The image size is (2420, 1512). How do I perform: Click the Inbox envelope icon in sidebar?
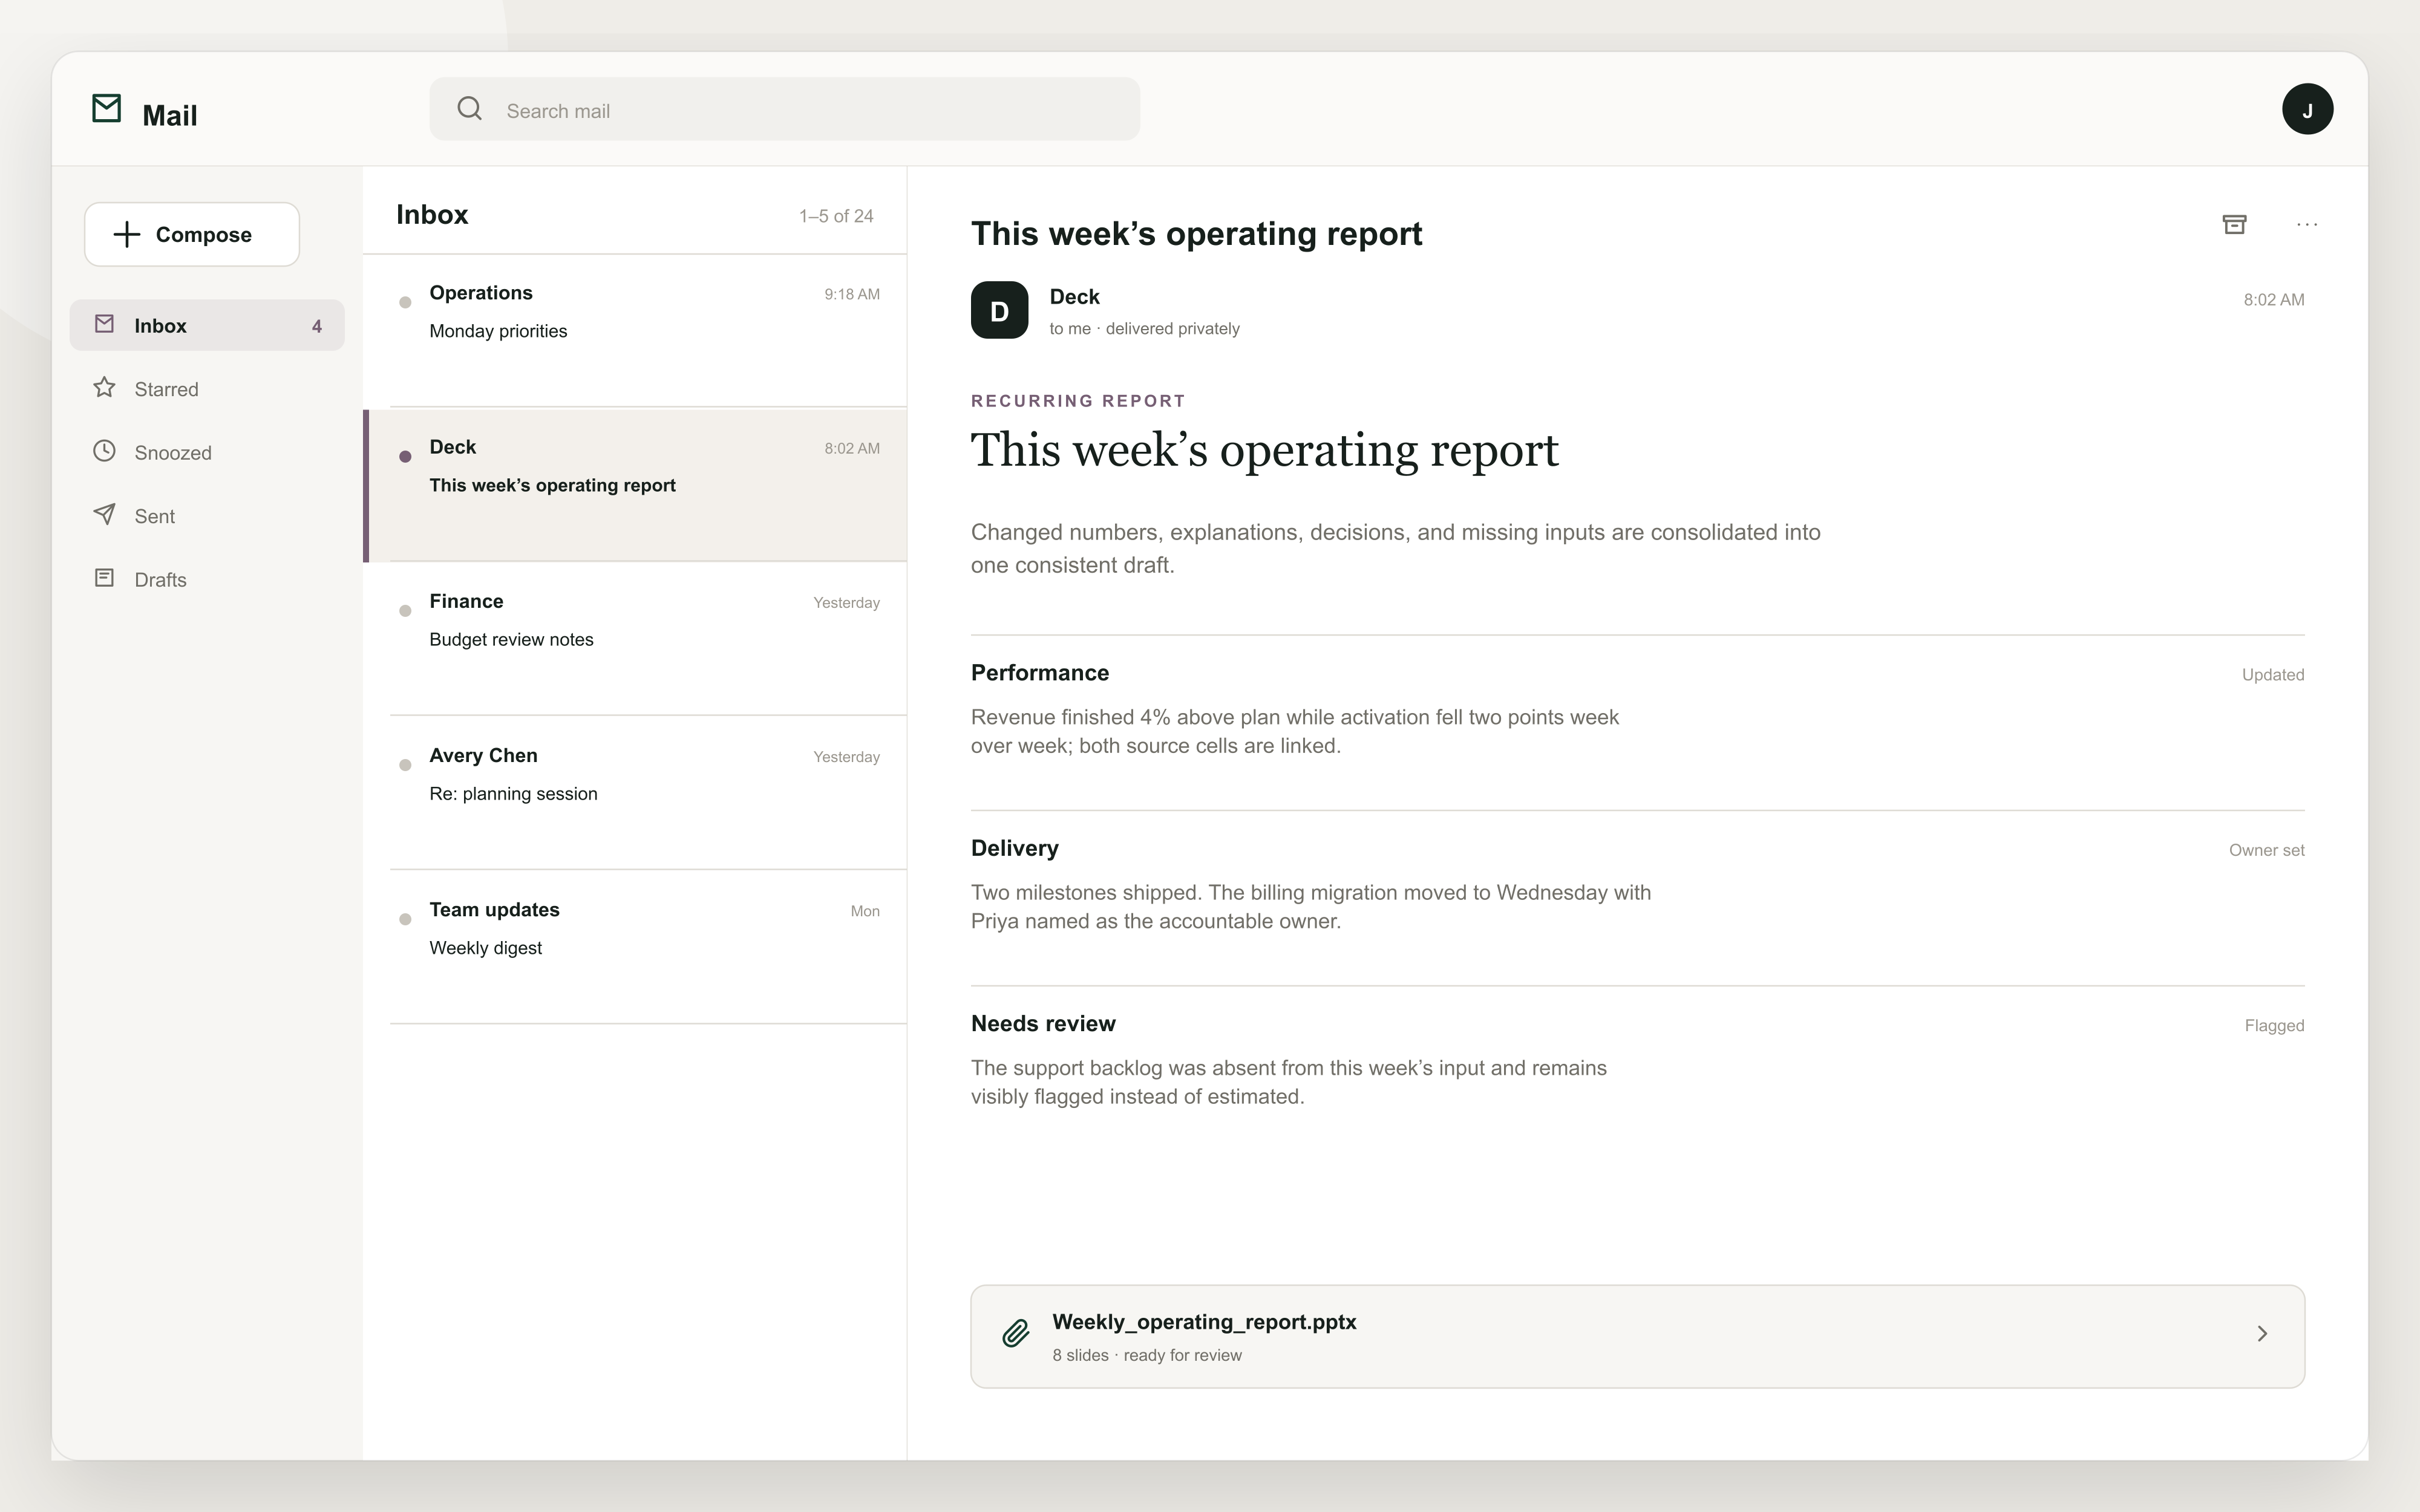pyautogui.click(x=104, y=324)
